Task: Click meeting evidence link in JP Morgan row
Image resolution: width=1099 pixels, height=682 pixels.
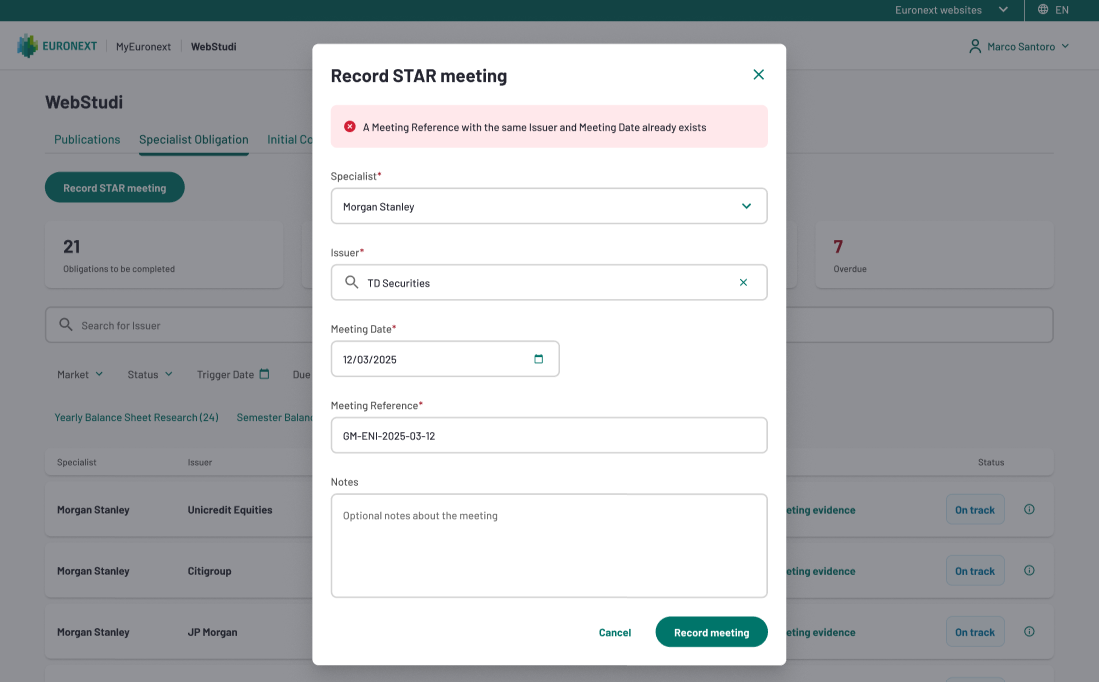Action: coord(821,632)
